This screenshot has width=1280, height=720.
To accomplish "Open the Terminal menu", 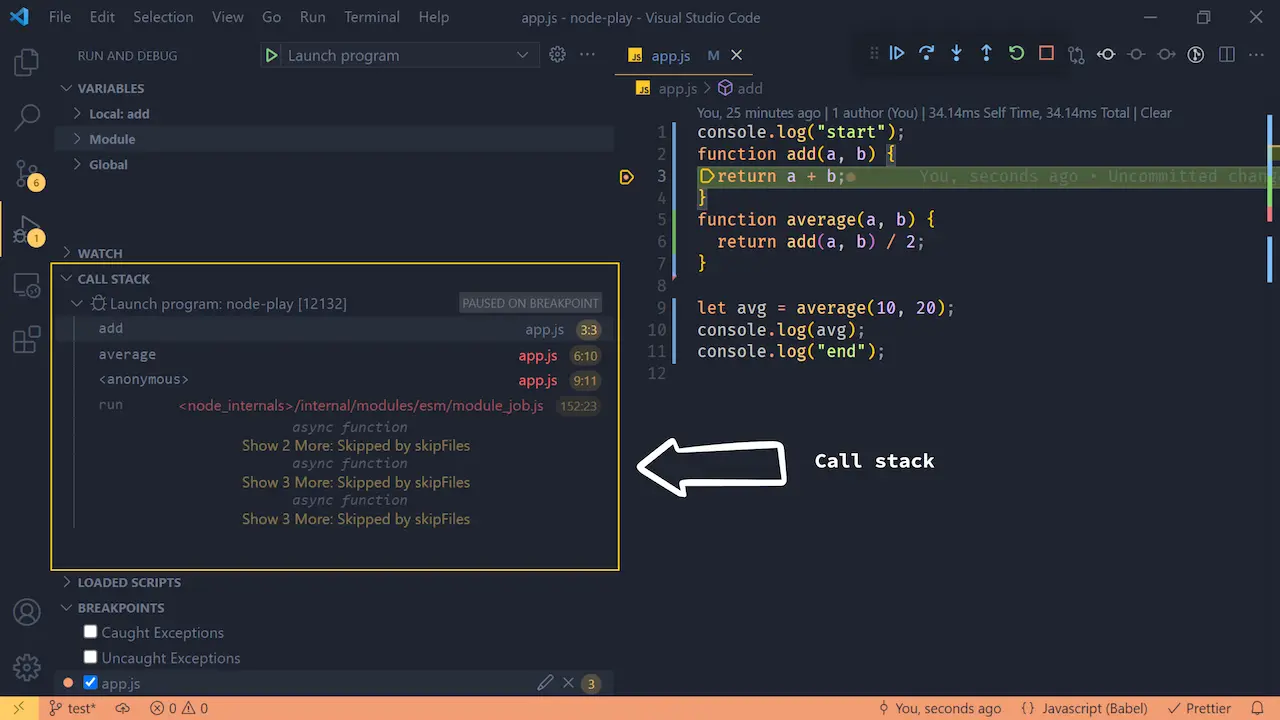I will pos(371,17).
